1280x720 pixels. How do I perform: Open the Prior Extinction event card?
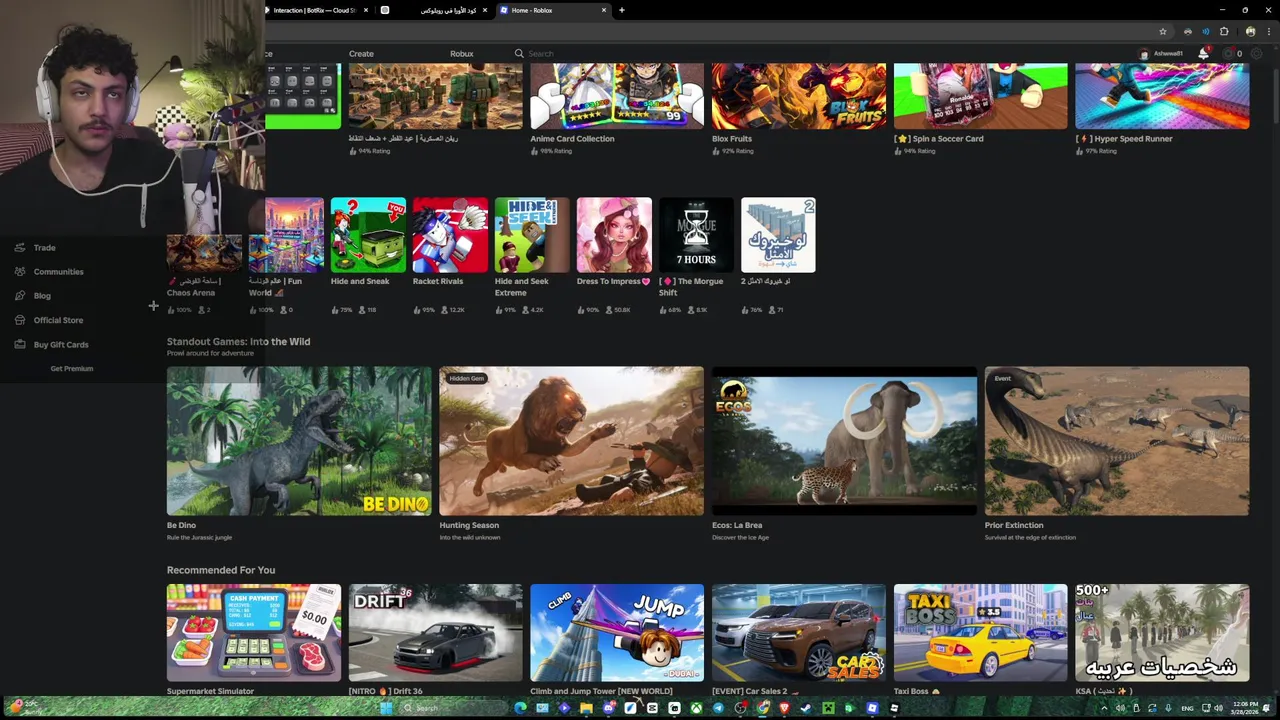1117,441
